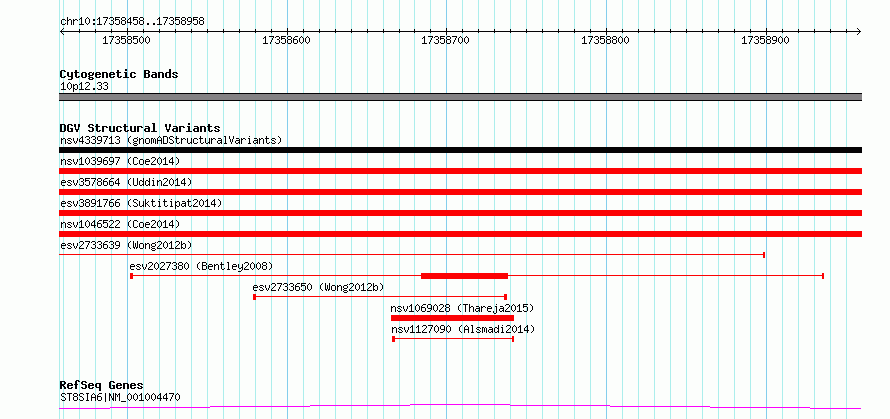The width and height of the screenshot is (890, 419).
Task: Click the red bar below nsv1046522
Action: pos(460,234)
